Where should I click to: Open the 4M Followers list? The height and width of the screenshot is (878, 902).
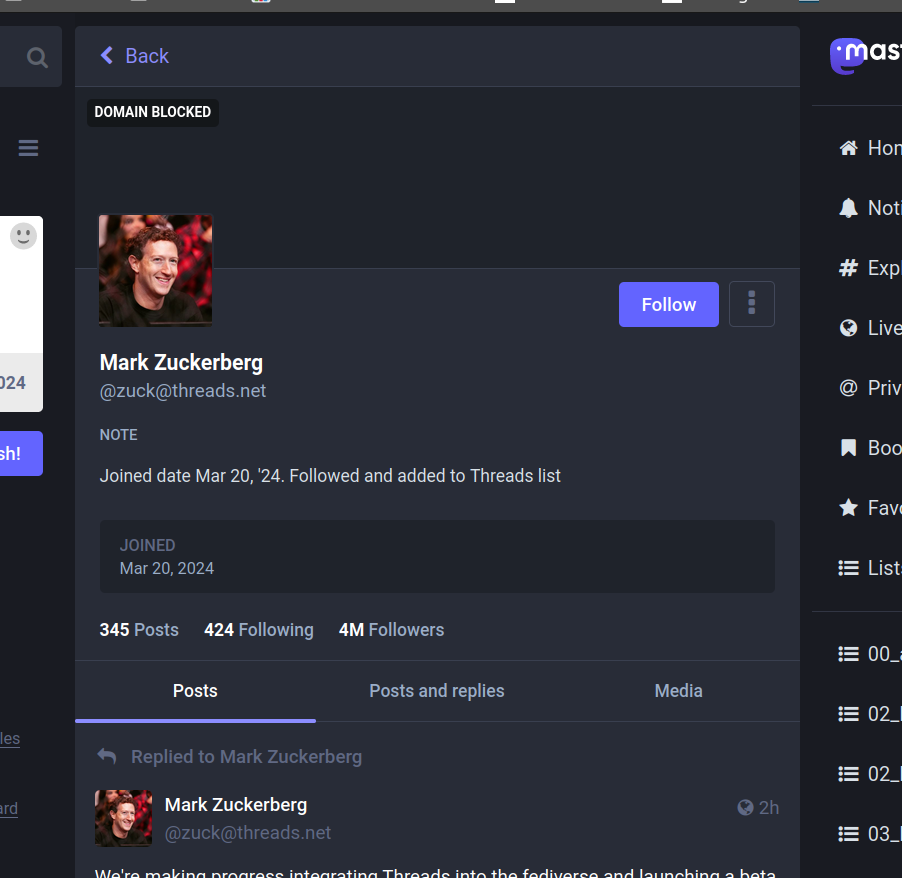pyautogui.click(x=391, y=629)
